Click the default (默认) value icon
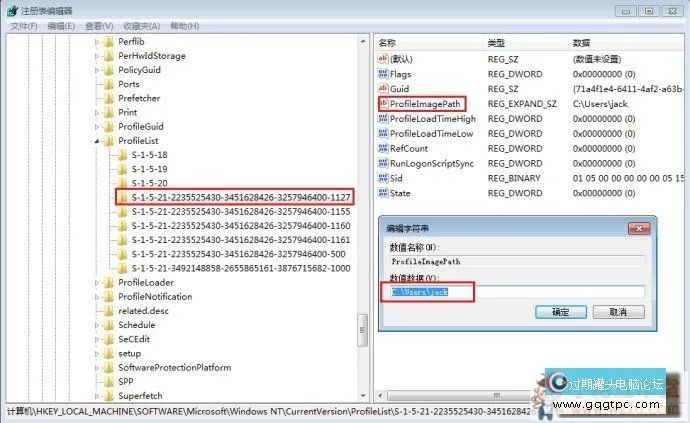 (x=383, y=59)
